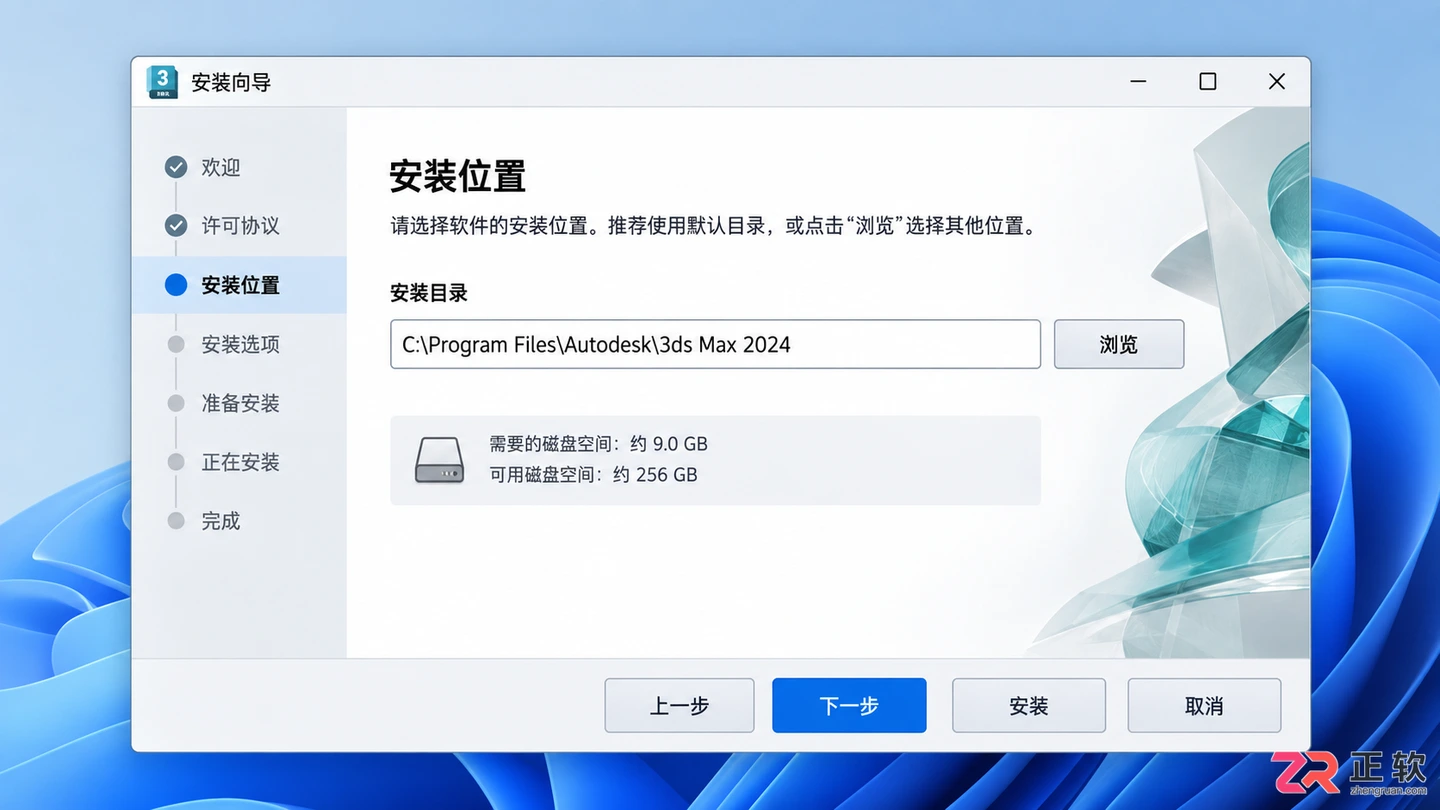Cancel setup with the 取消 button
Image resolution: width=1440 pixels, height=810 pixels.
pos(1204,705)
